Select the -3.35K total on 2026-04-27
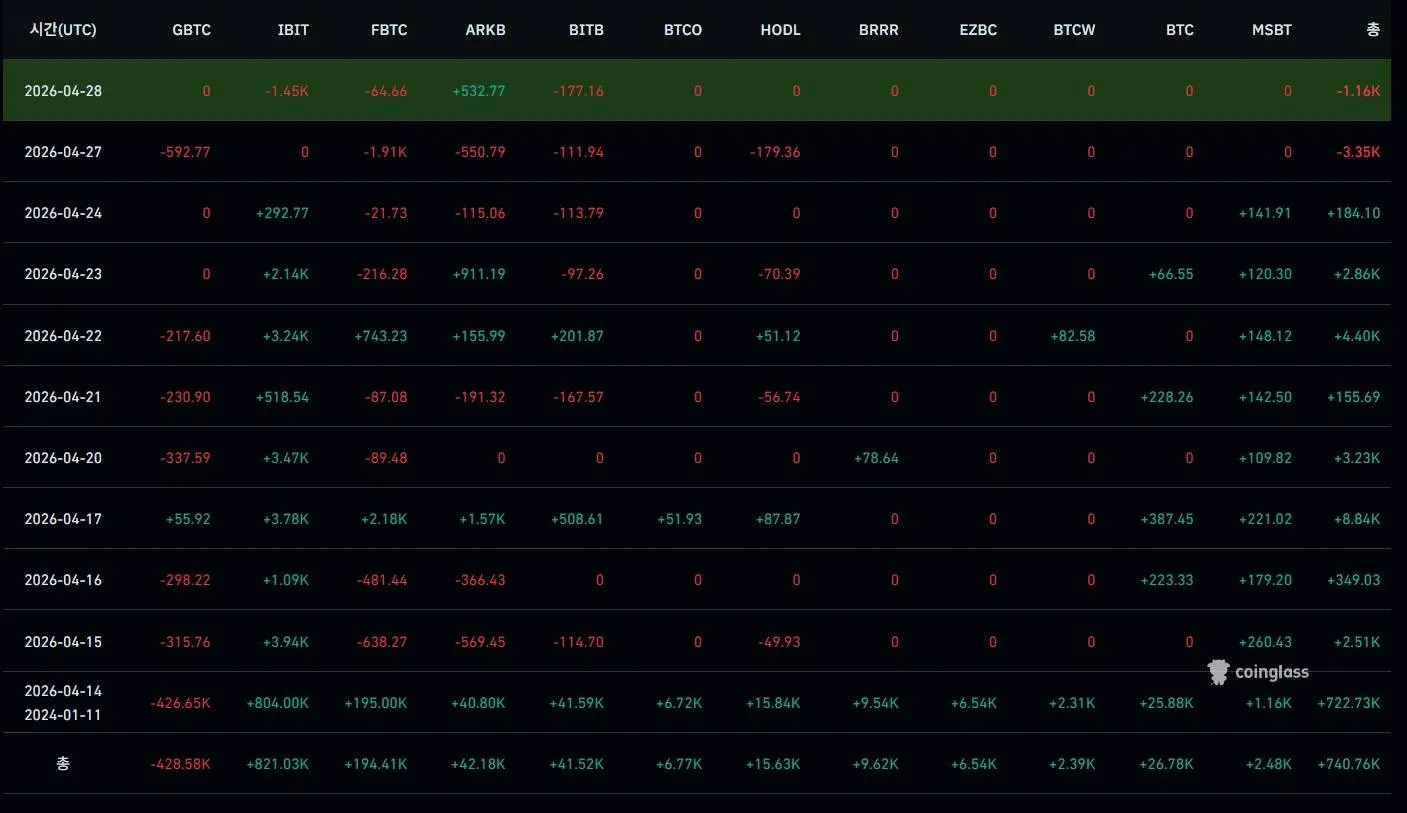 tap(1358, 152)
